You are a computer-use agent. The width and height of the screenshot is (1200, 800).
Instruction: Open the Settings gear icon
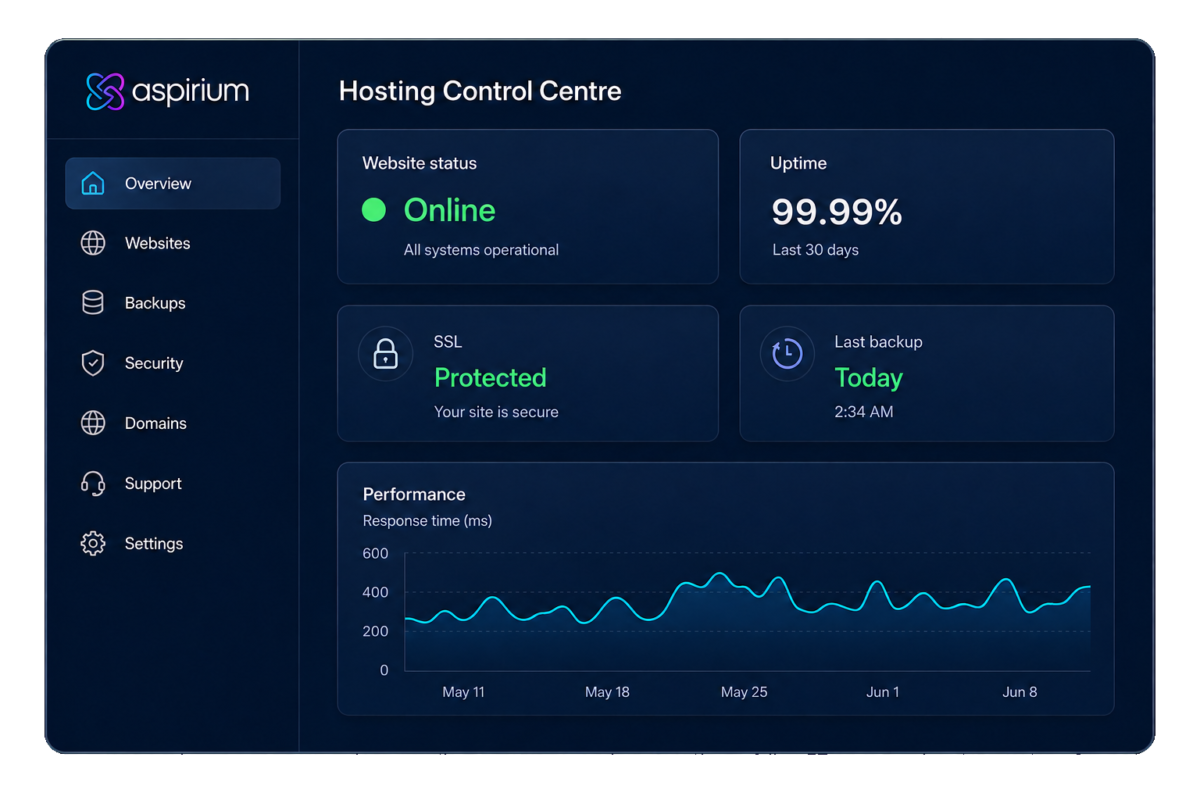93,544
